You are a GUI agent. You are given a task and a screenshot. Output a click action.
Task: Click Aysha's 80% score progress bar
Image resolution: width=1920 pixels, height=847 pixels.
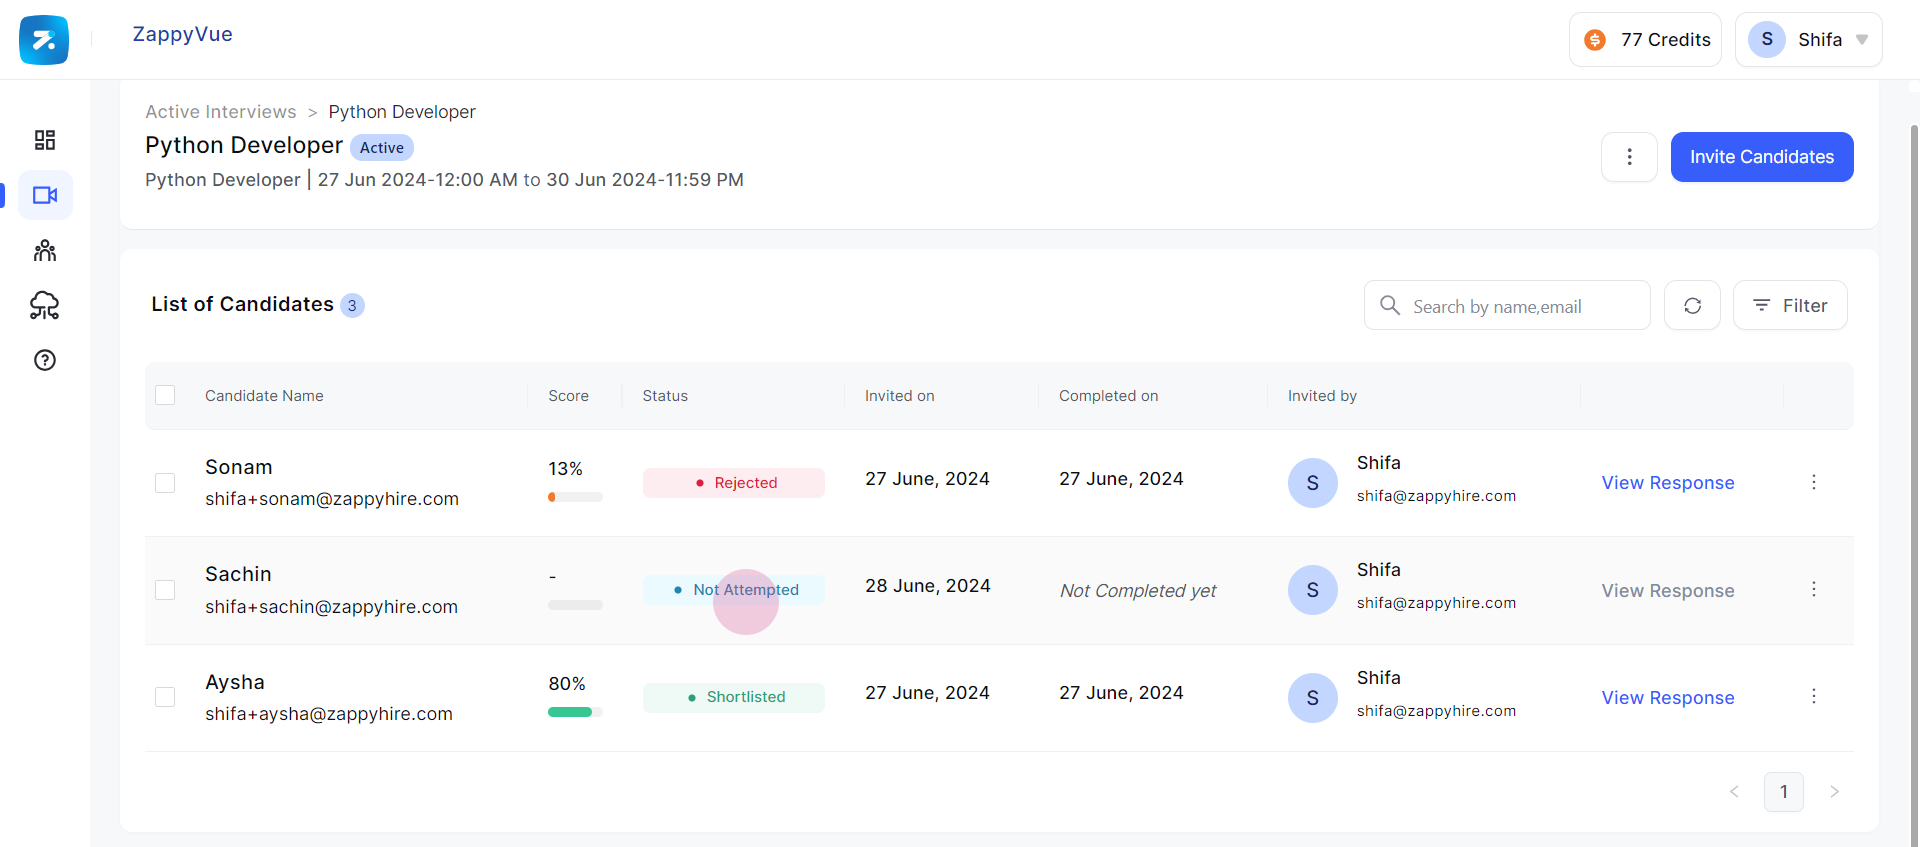[575, 712]
